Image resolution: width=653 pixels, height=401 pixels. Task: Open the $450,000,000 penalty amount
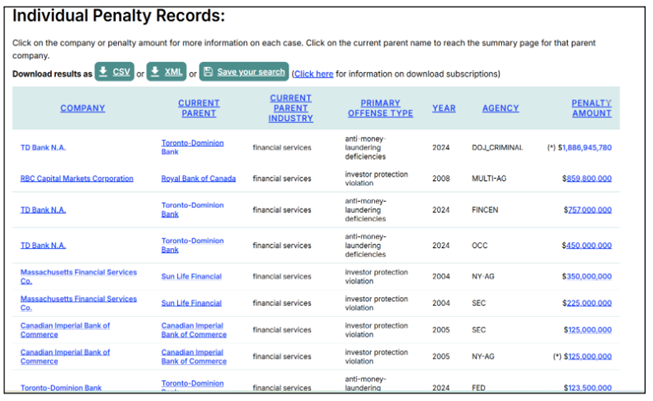pos(587,246)
